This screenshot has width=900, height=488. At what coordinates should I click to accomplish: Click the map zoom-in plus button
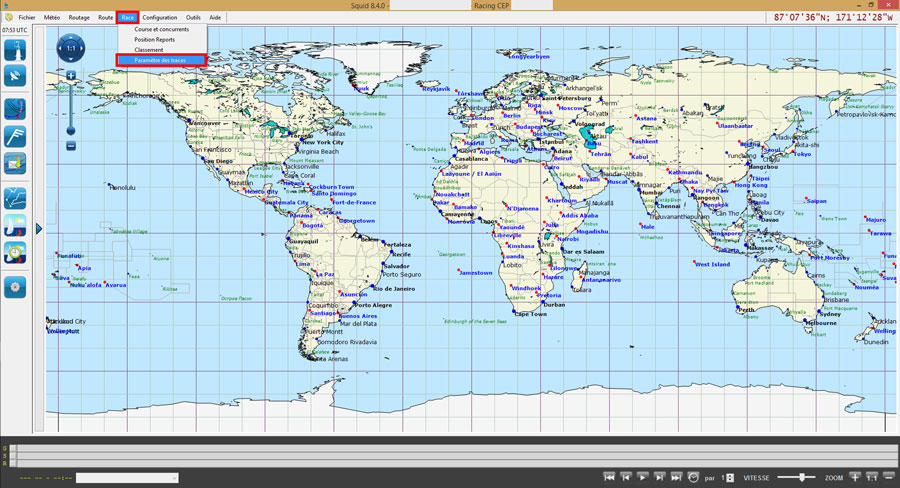point(71,76)
